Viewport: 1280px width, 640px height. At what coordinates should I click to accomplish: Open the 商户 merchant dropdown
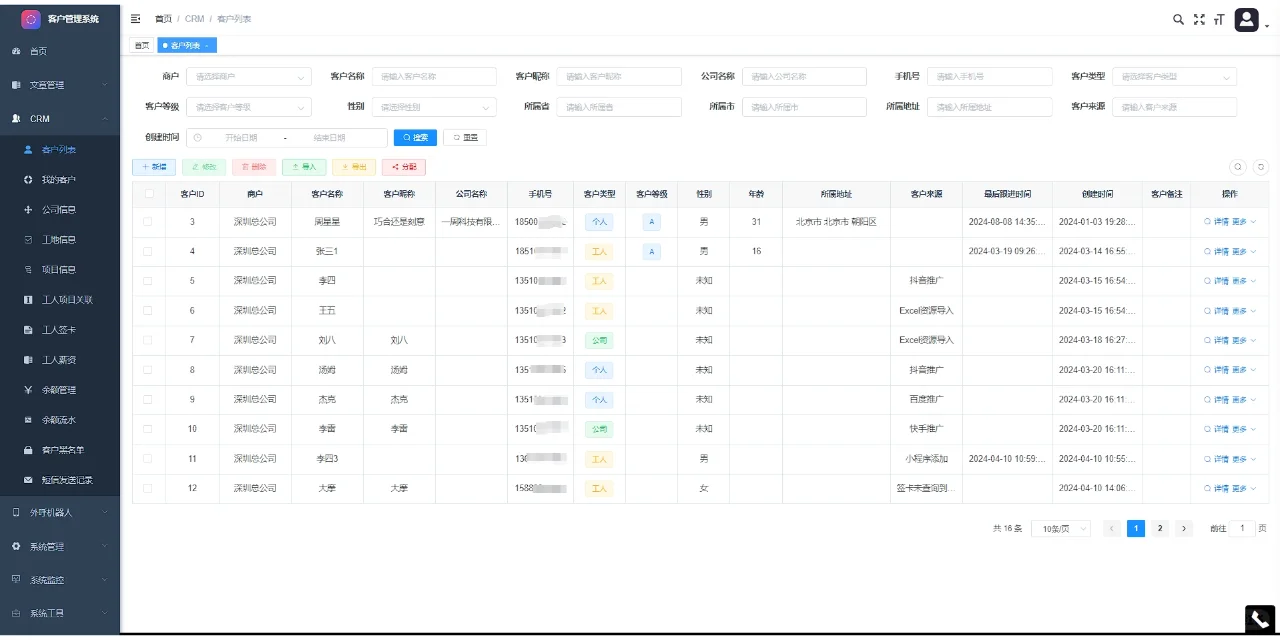248,75
